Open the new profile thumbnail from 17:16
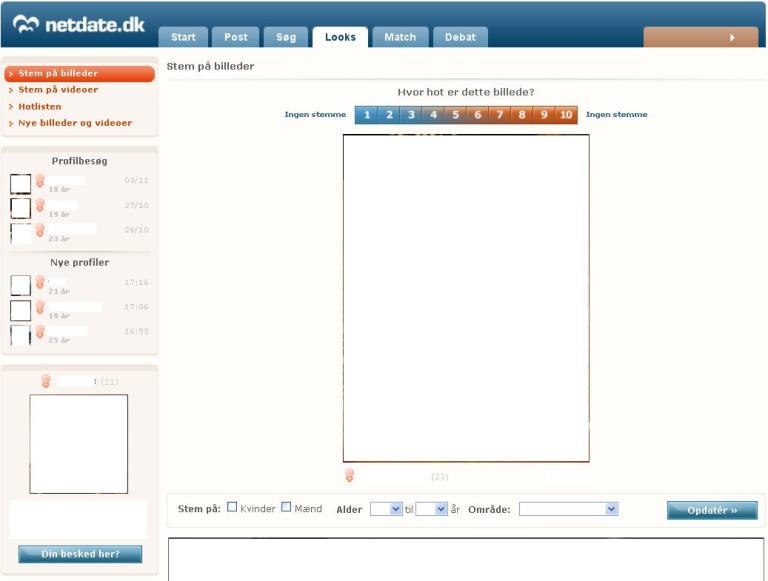 [x=21, y=285]
